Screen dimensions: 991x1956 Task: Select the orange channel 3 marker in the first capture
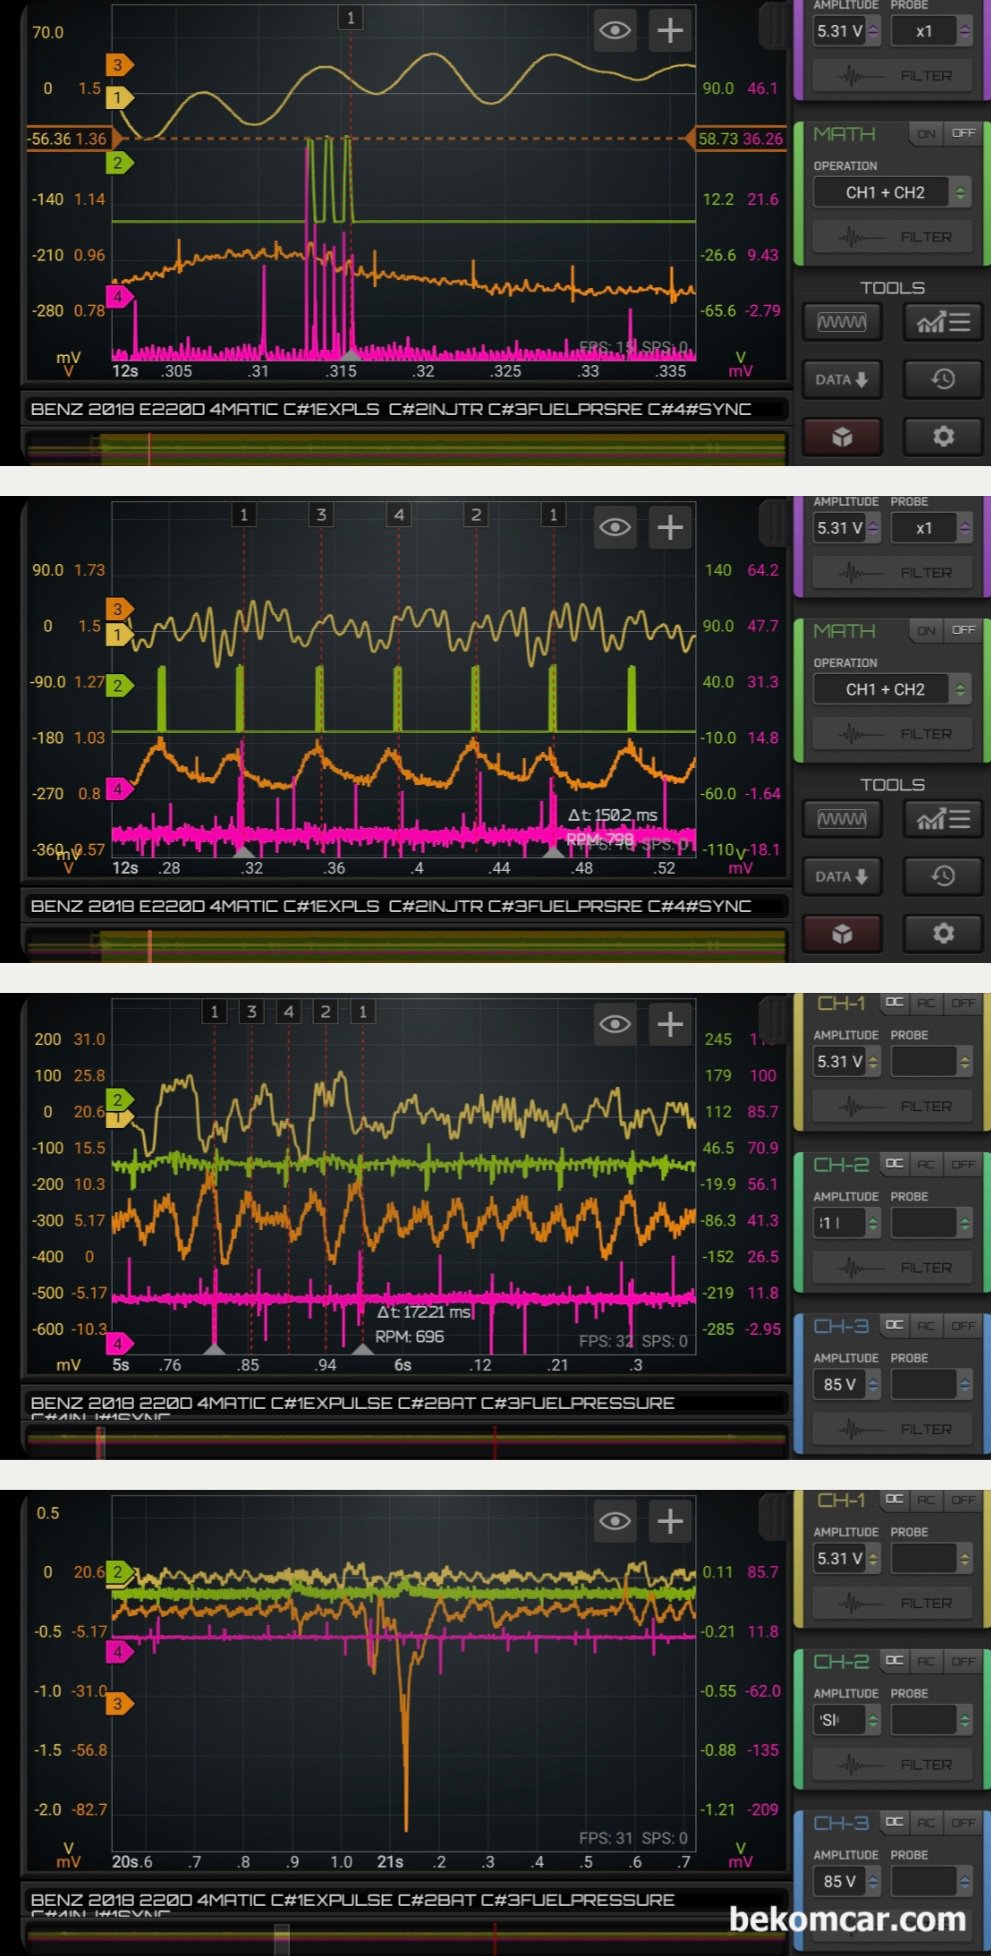[118, 65]
